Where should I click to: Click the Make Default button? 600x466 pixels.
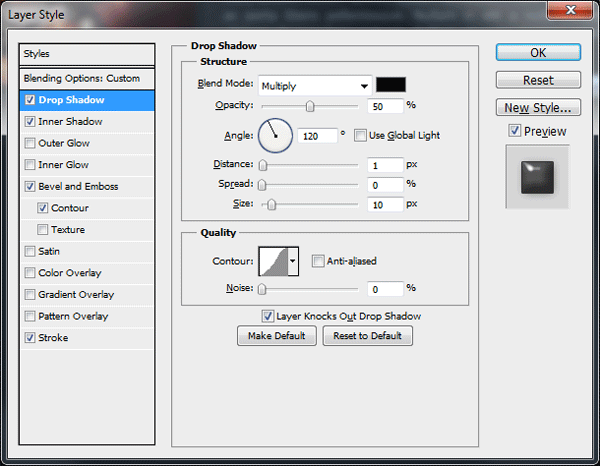[277, 336]
